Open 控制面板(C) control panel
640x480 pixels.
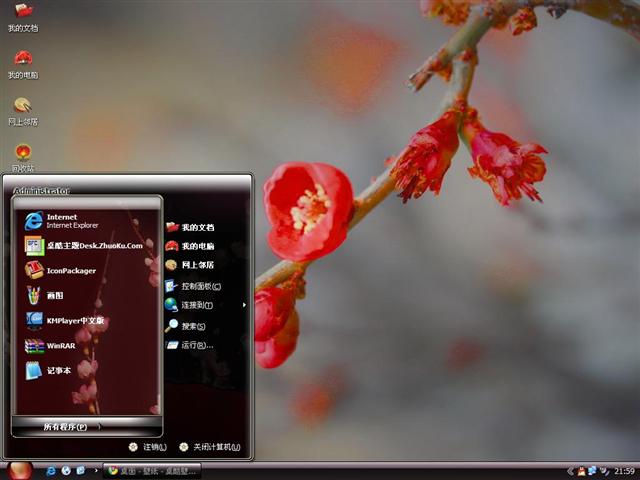tap(193, 286)
